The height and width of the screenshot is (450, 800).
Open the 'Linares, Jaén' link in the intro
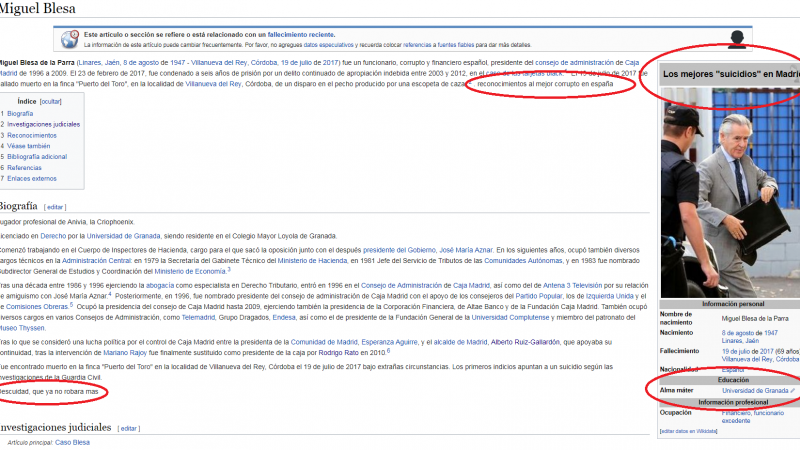(99, 63)
